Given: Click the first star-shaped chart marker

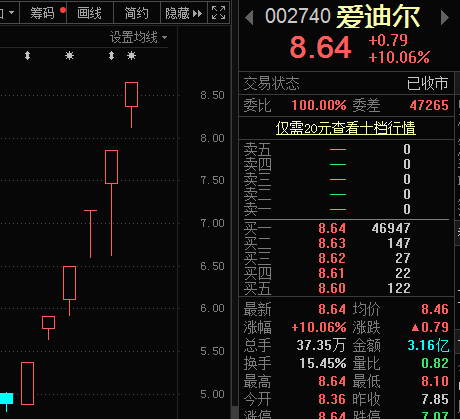Looking at the screenshot, I should pos(69,56).
